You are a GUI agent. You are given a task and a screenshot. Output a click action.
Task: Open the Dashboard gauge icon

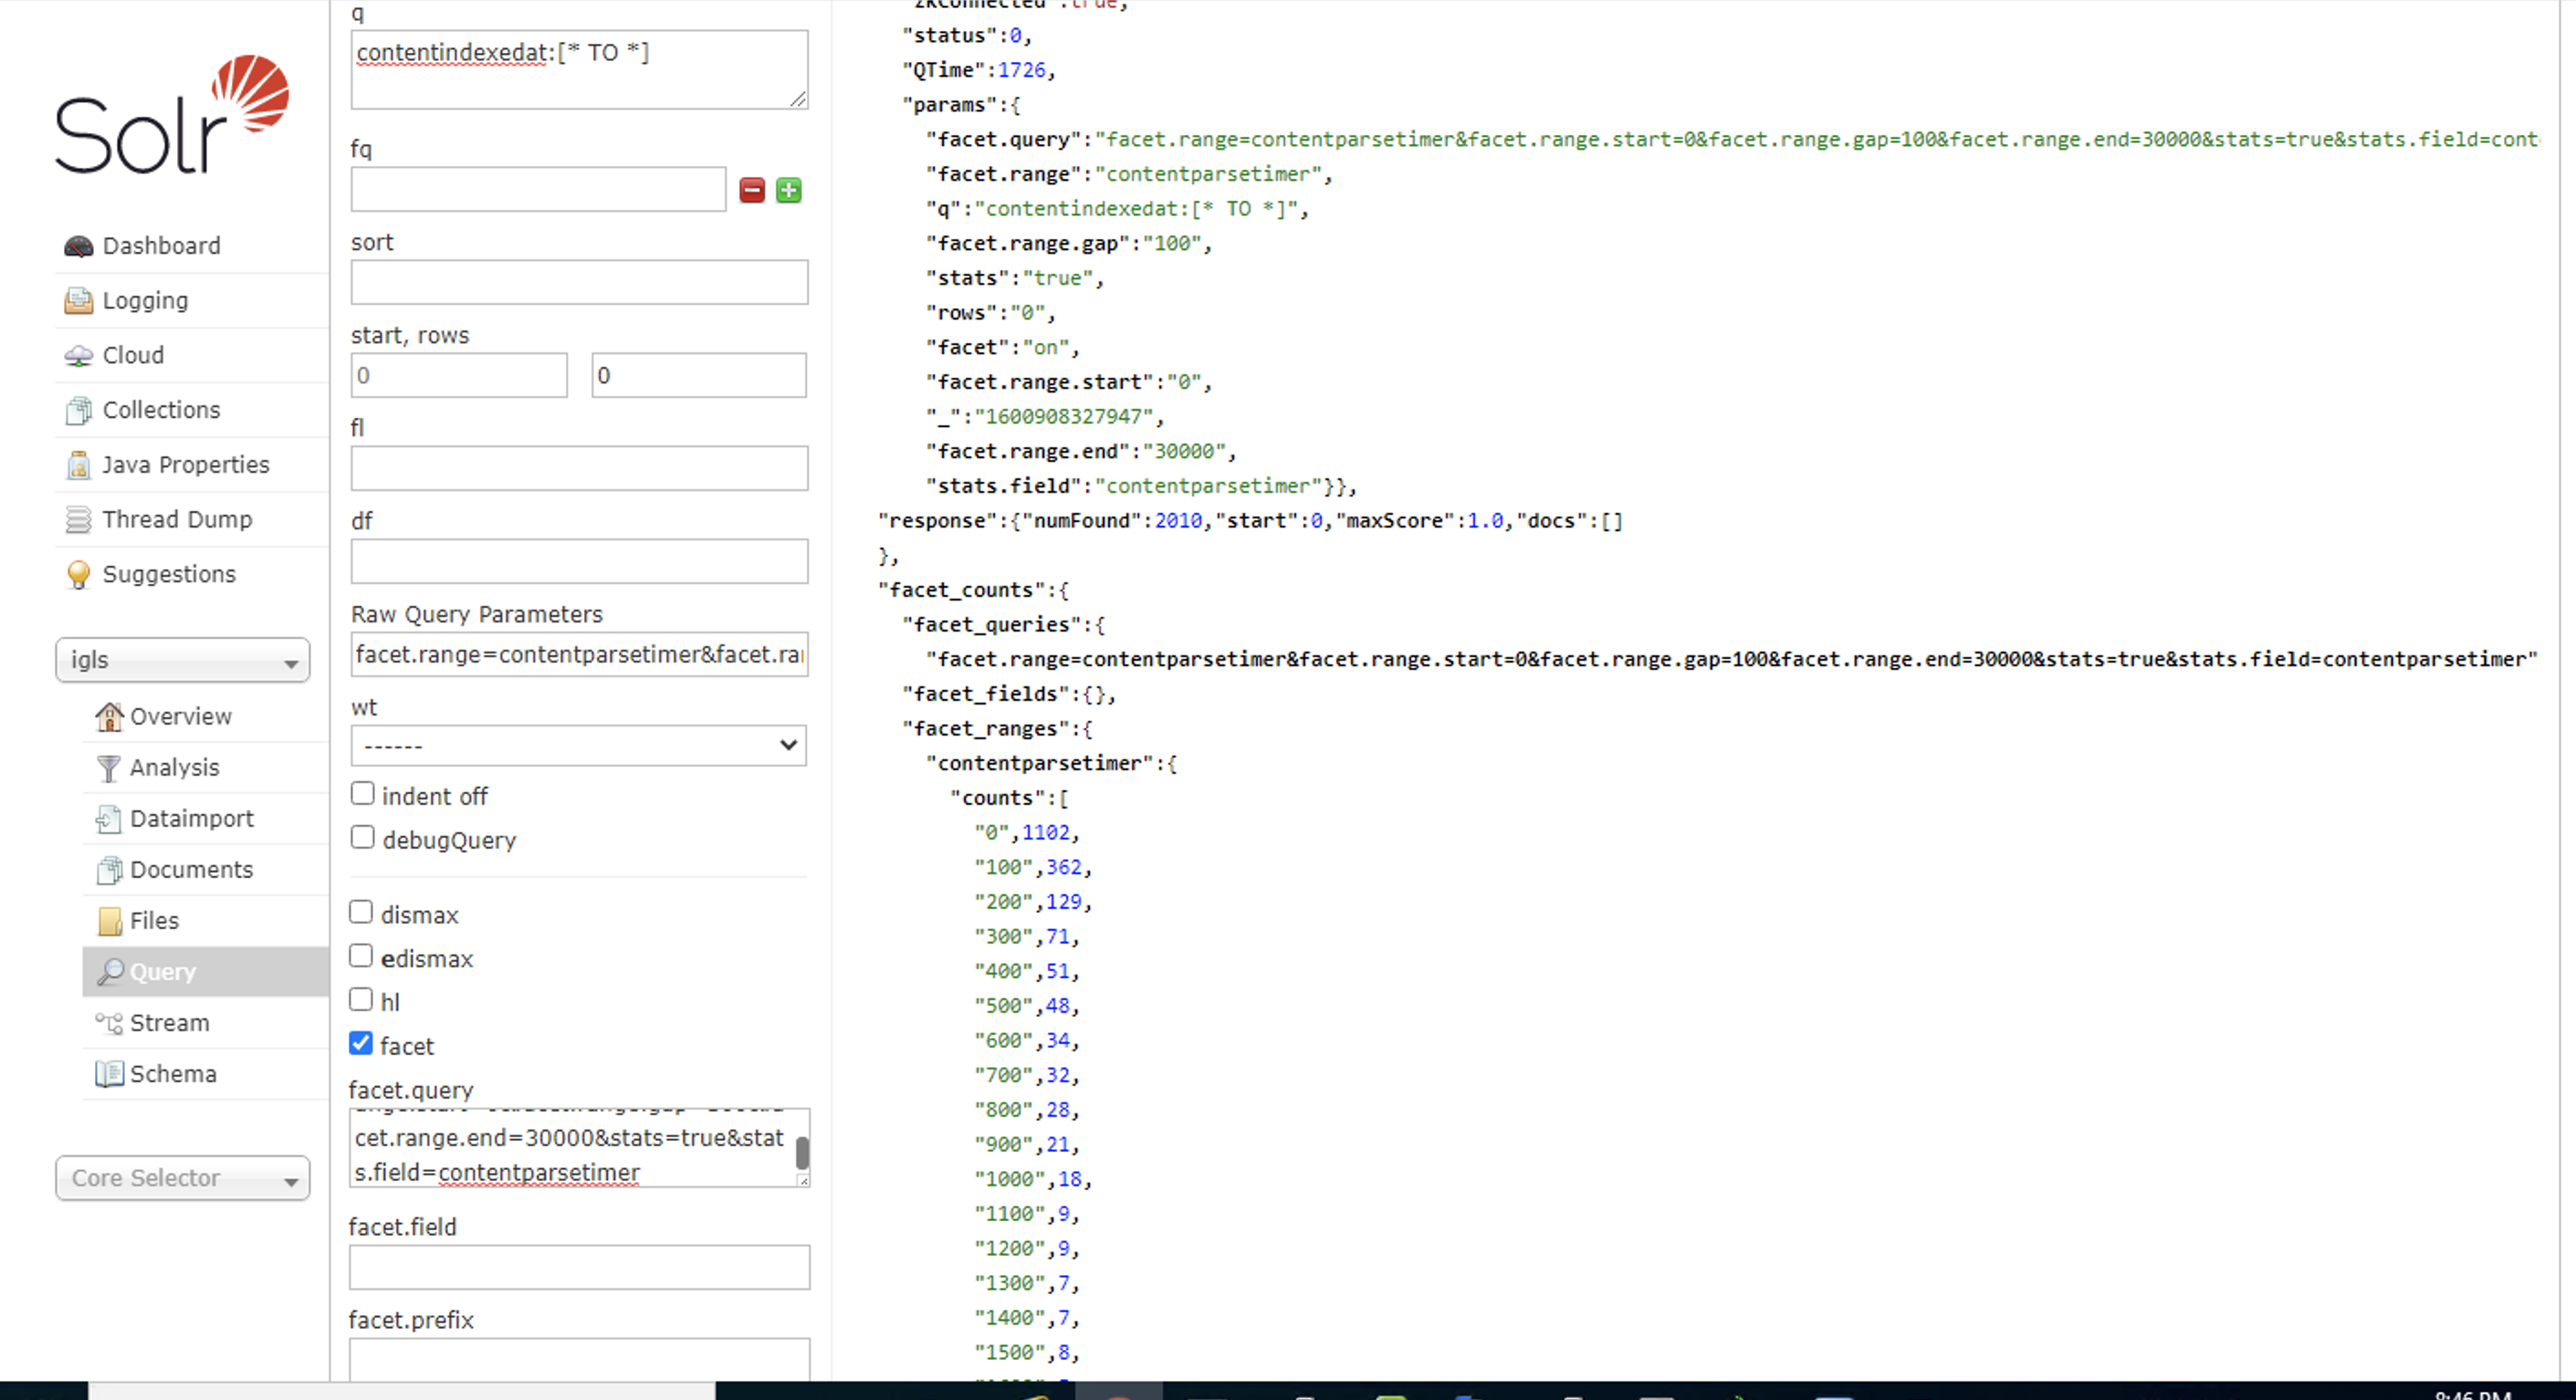pos(78,246)
